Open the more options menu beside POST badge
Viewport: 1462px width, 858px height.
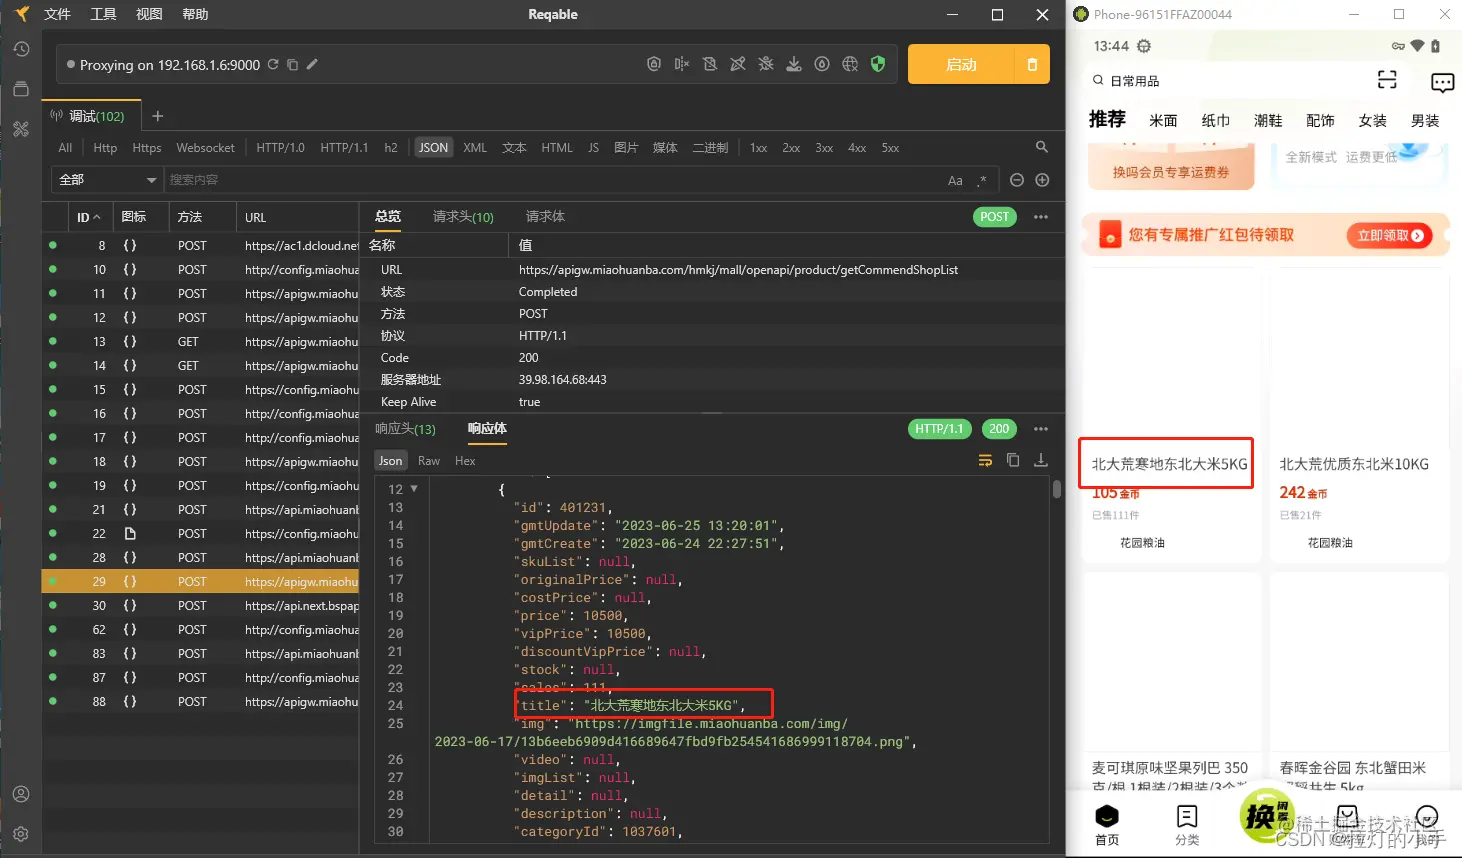pyautogui.click(x=1041, y=217)
